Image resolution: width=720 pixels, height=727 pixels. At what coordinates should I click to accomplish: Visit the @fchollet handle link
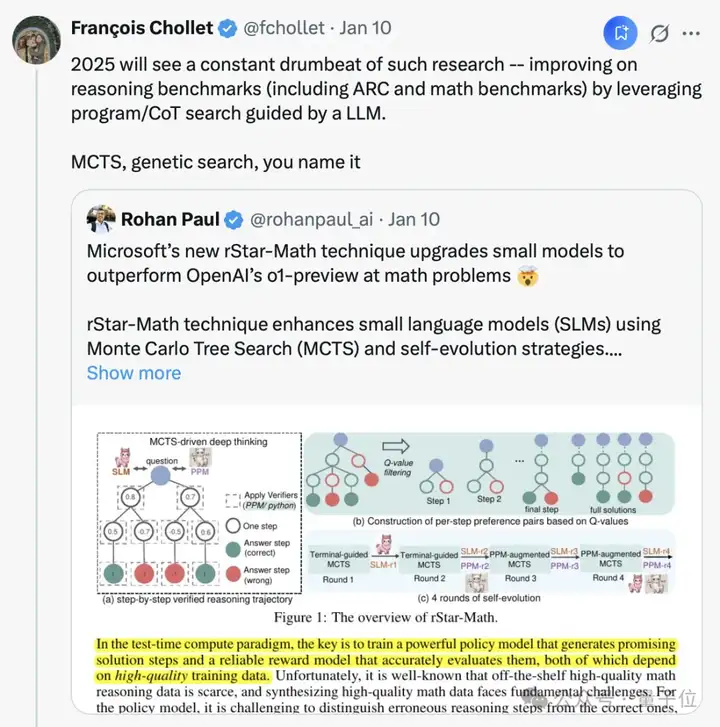click(284, 28)
